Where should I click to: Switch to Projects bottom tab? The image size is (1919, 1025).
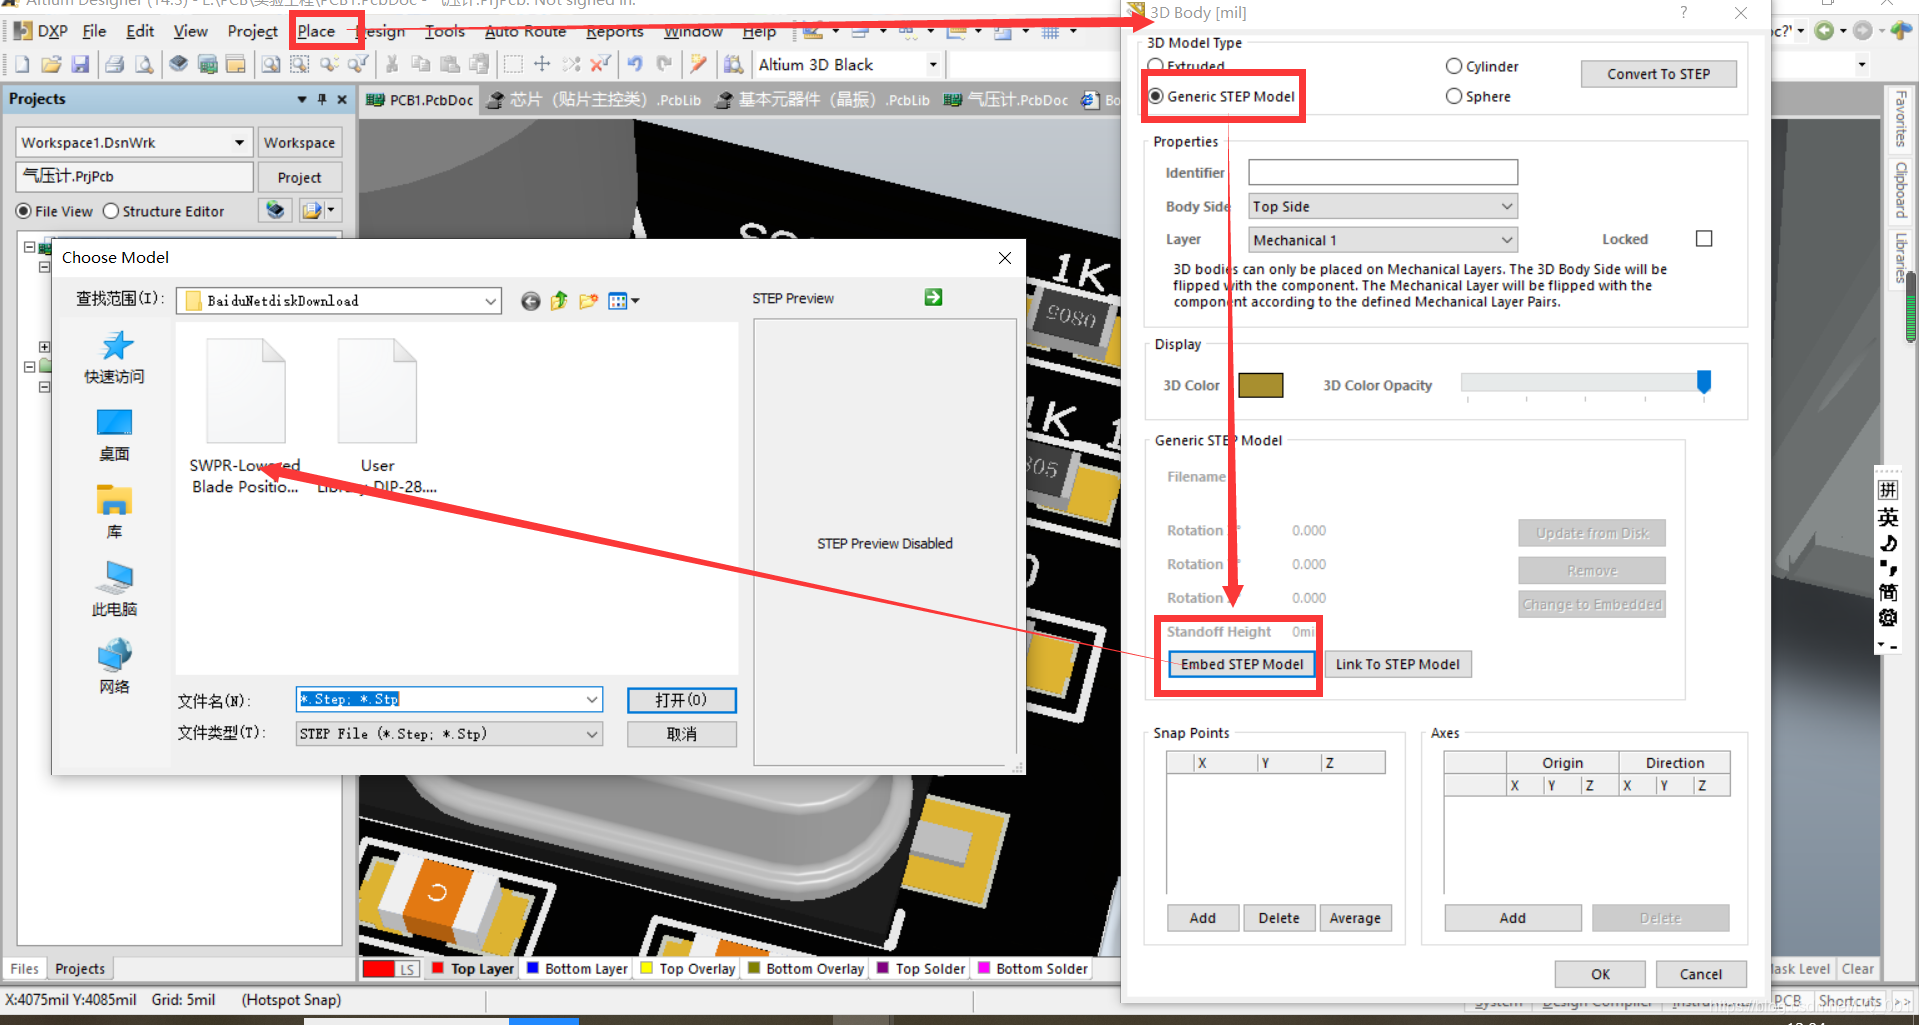point(80,968)
